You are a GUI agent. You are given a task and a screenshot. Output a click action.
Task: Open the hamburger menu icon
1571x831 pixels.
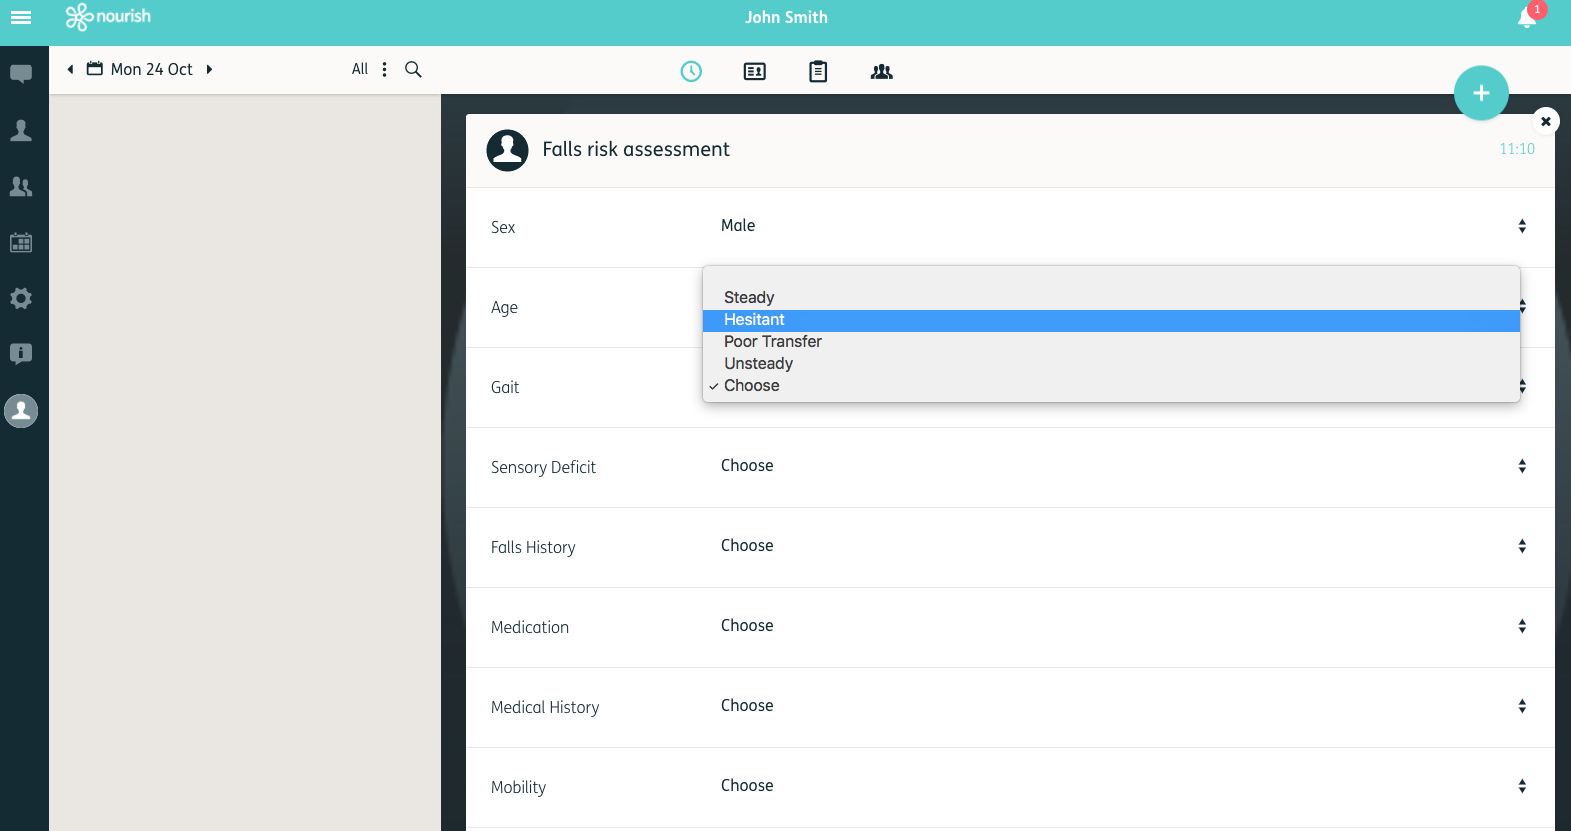click(21, 17)
